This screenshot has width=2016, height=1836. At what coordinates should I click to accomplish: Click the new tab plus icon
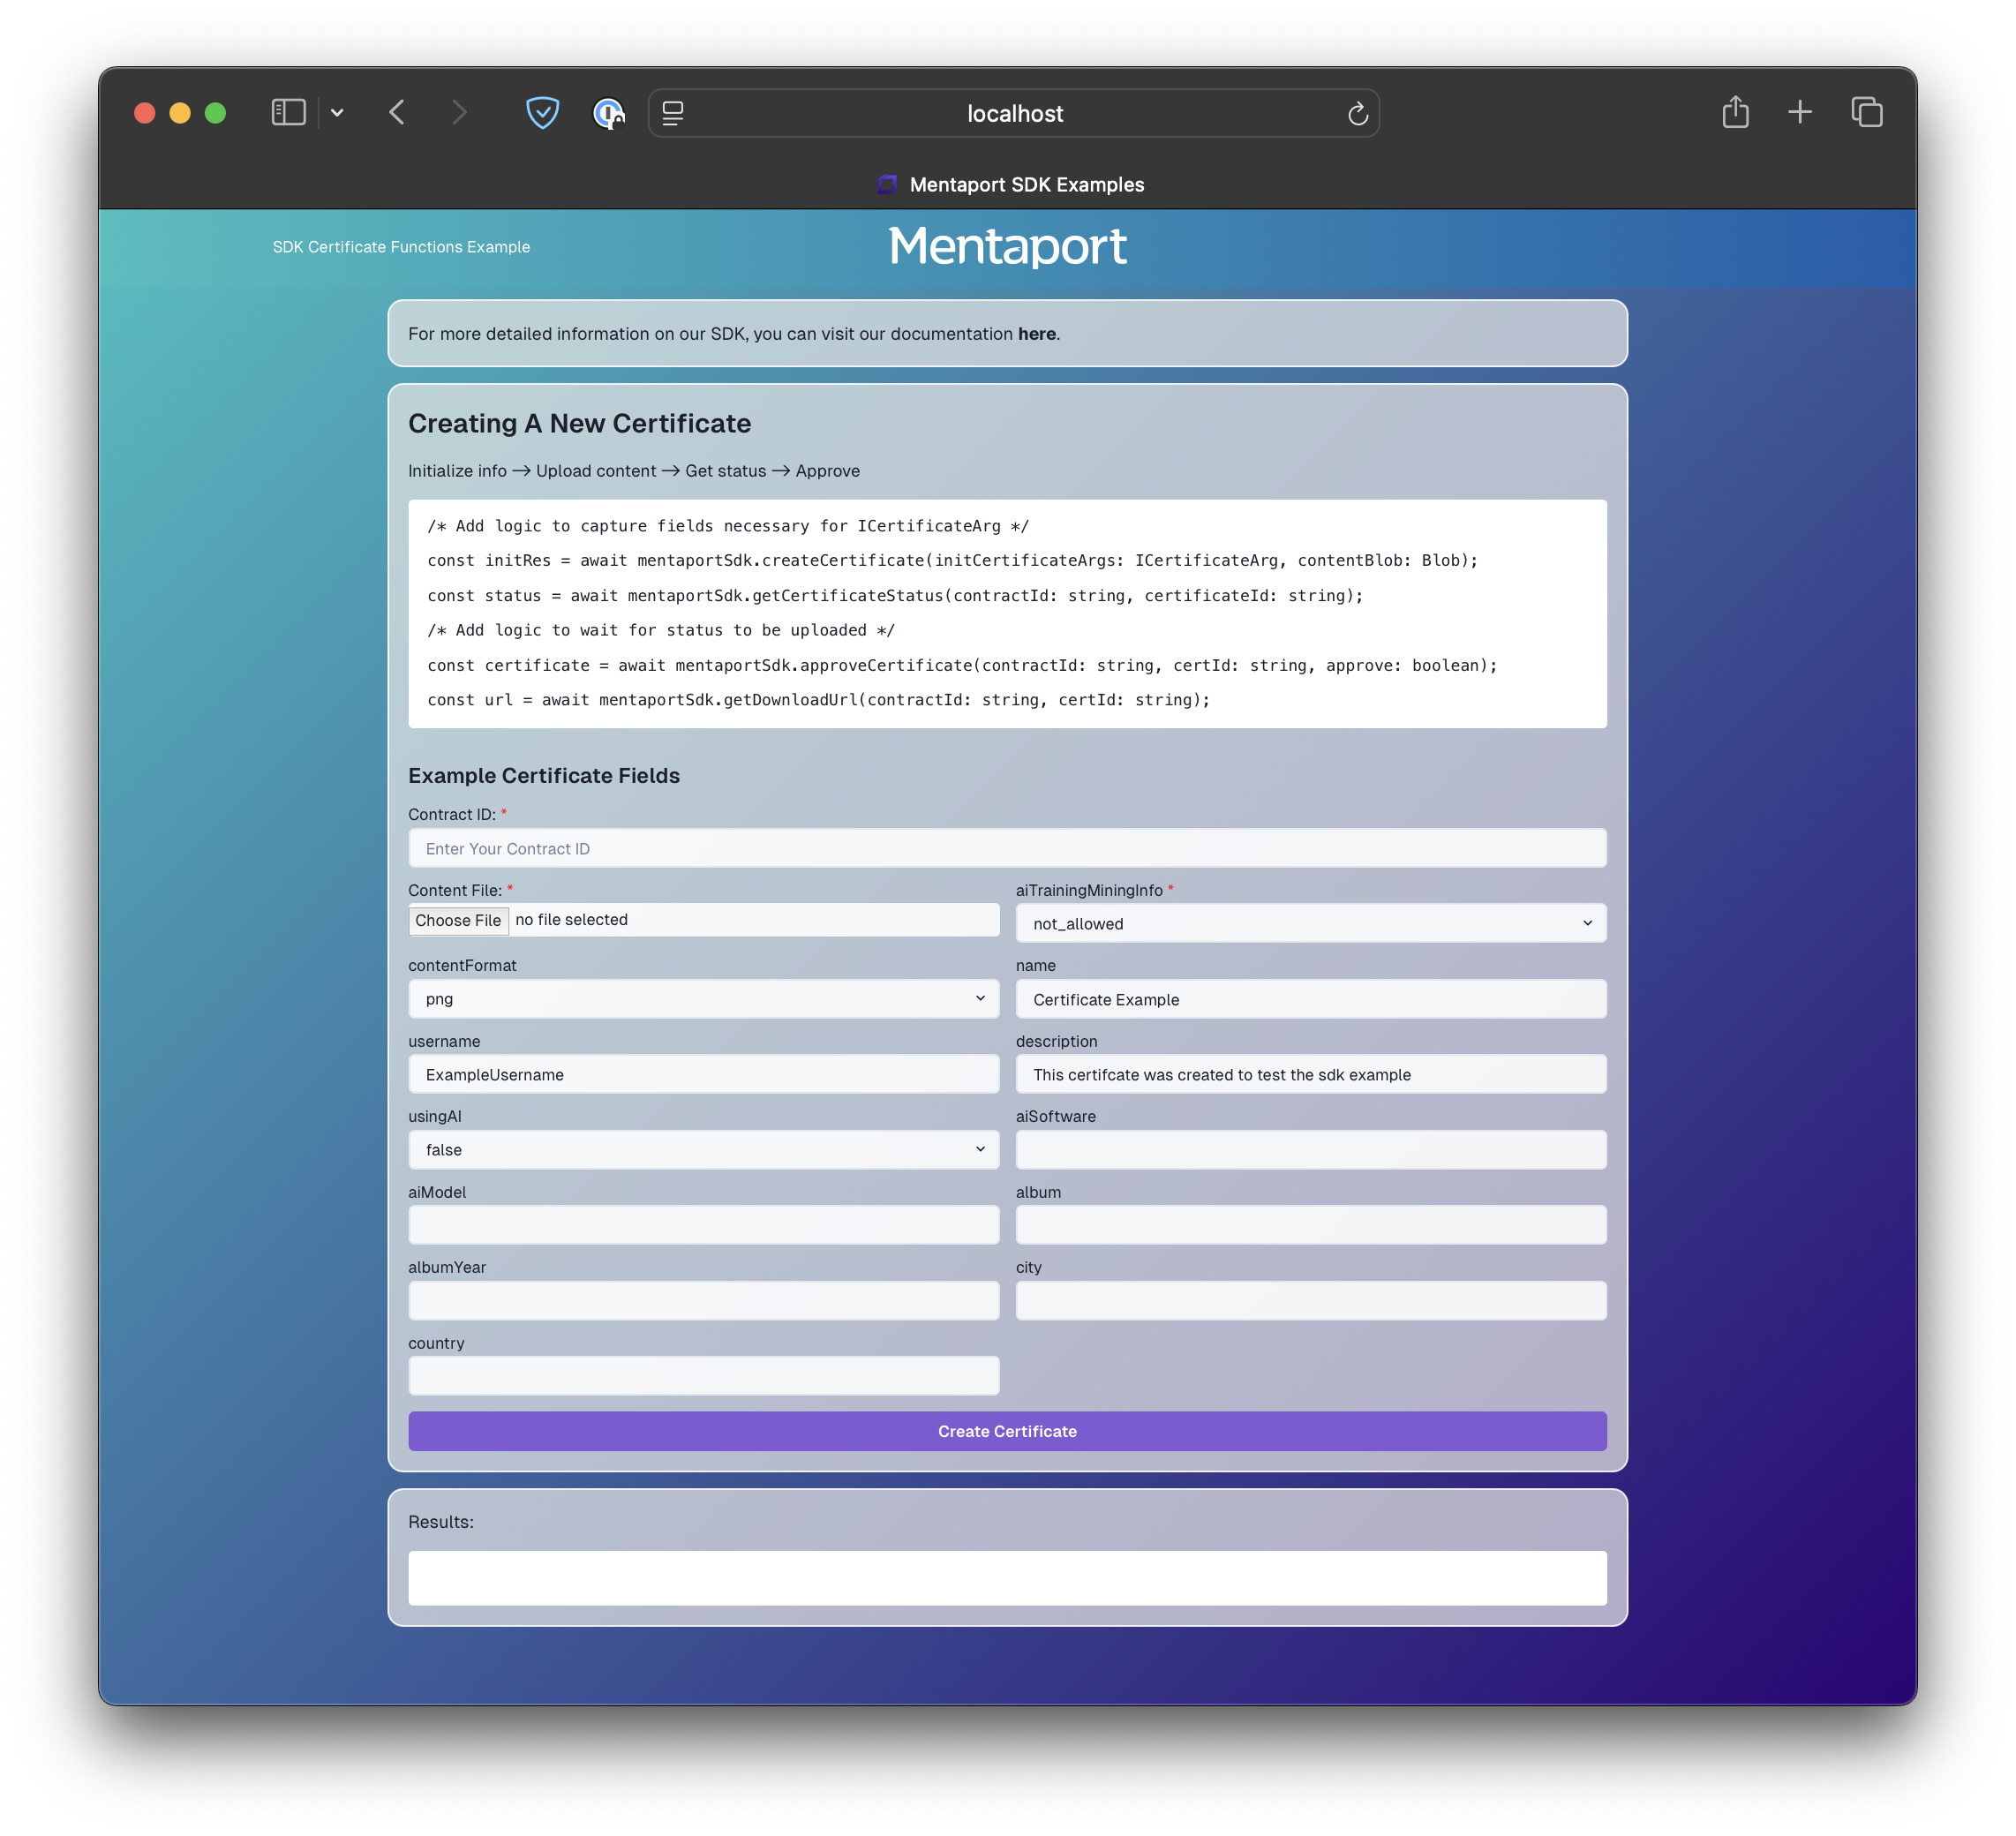click(x=1800, y=112)
